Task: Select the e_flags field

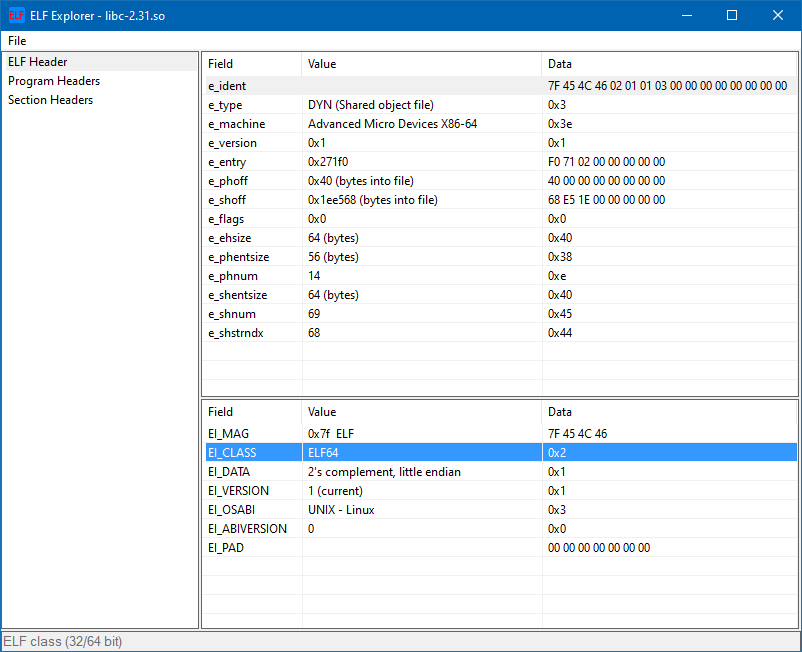Action: click(226, 219)
